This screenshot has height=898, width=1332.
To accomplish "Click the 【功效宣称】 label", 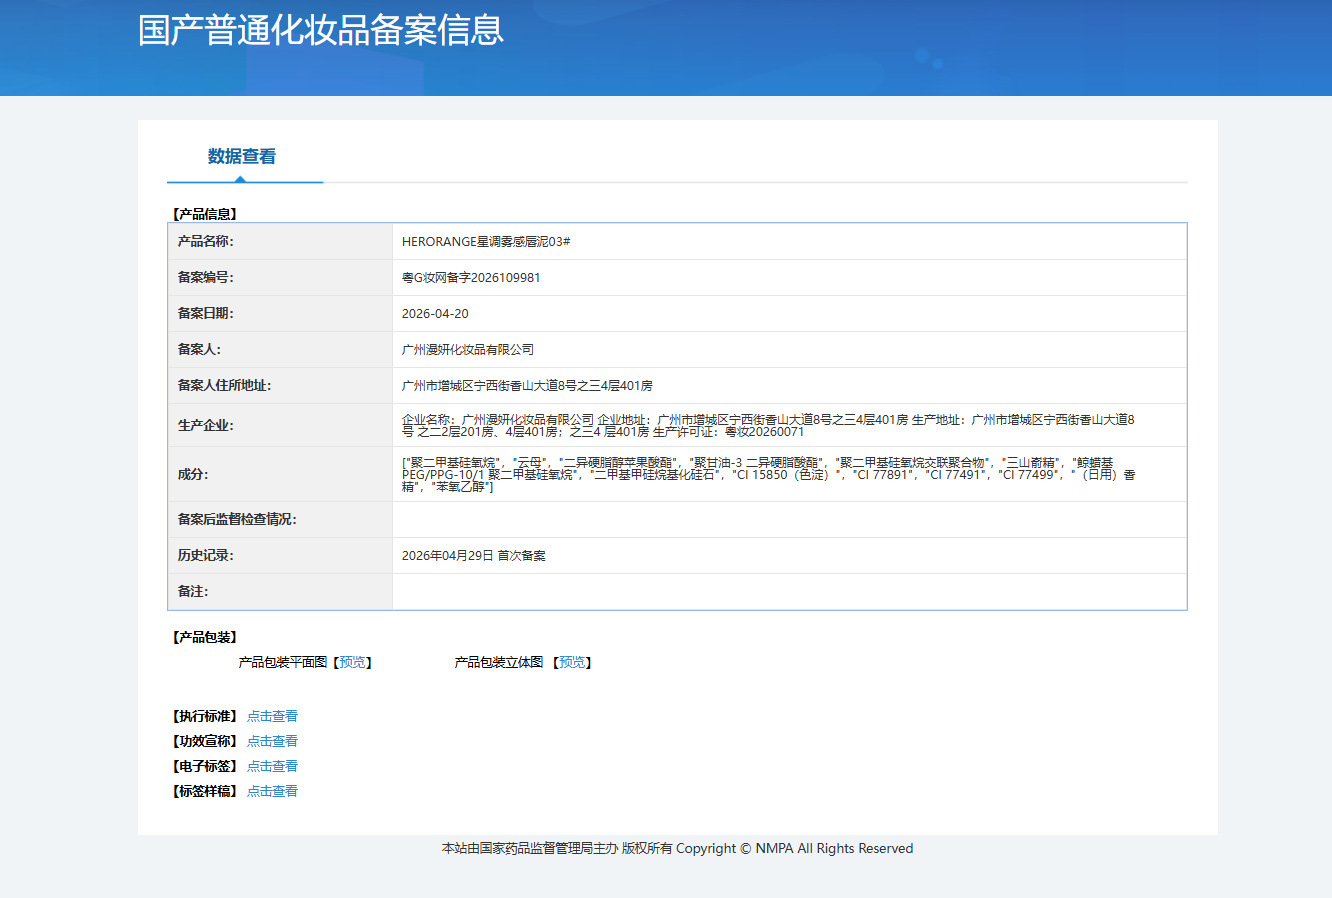I will 205,741.
